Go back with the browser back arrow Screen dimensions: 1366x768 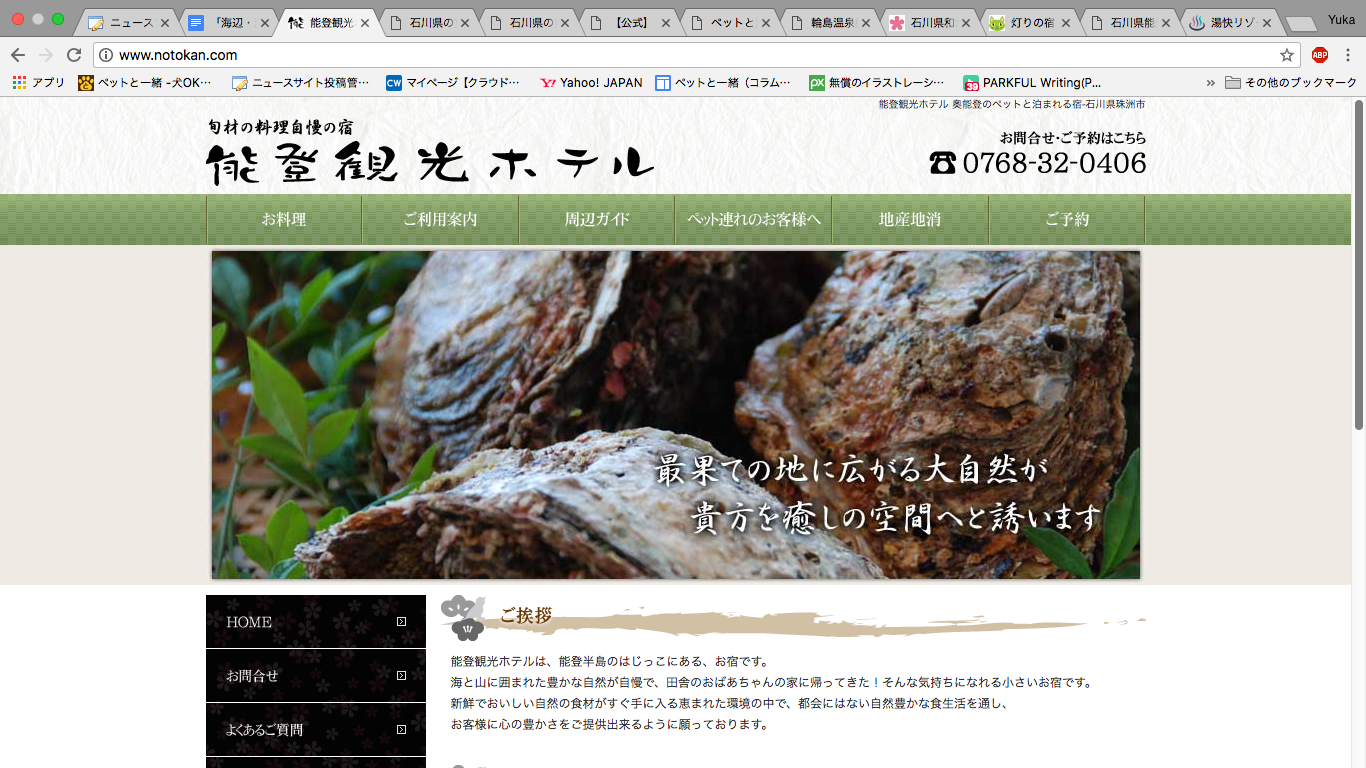[18, 55]
